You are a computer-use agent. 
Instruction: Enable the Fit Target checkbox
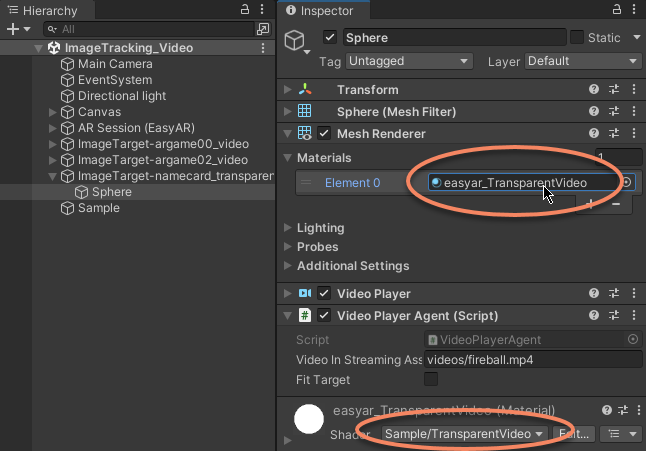[x=431, y=379]
